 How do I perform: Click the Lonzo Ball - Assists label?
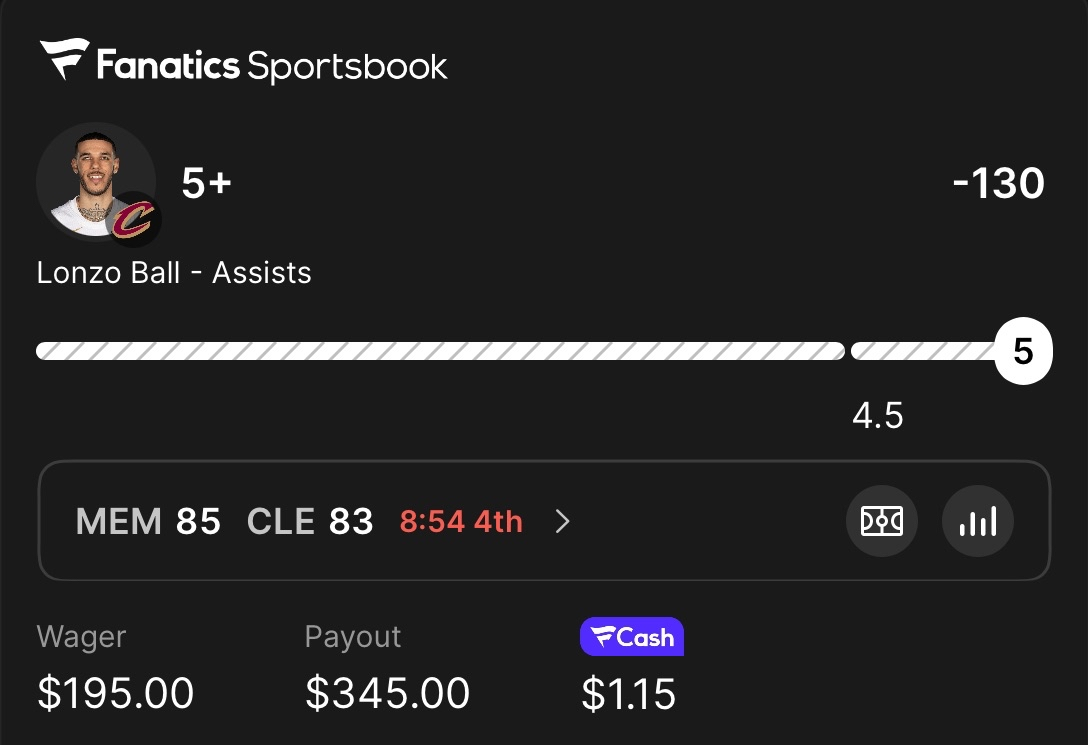click(x=174, y=273)
